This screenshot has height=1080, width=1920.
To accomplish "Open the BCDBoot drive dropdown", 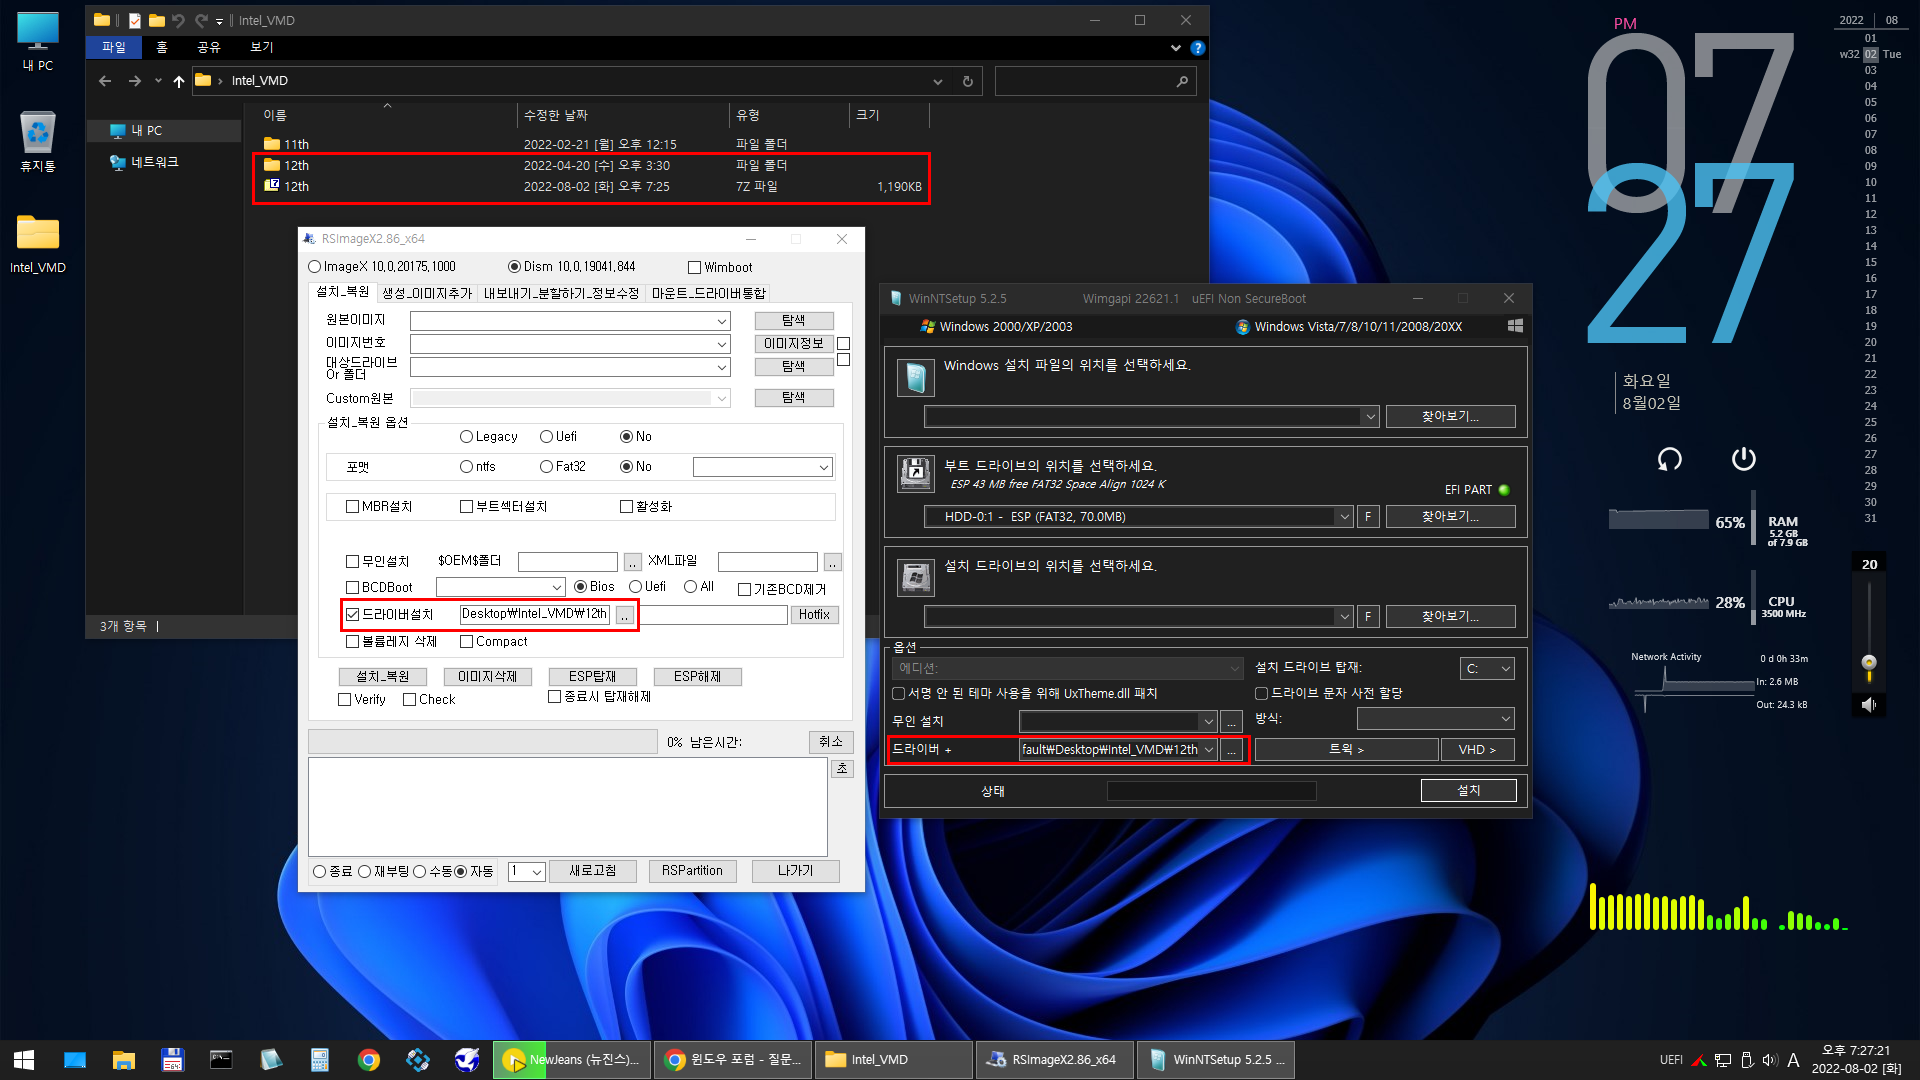I will point(556,588).
